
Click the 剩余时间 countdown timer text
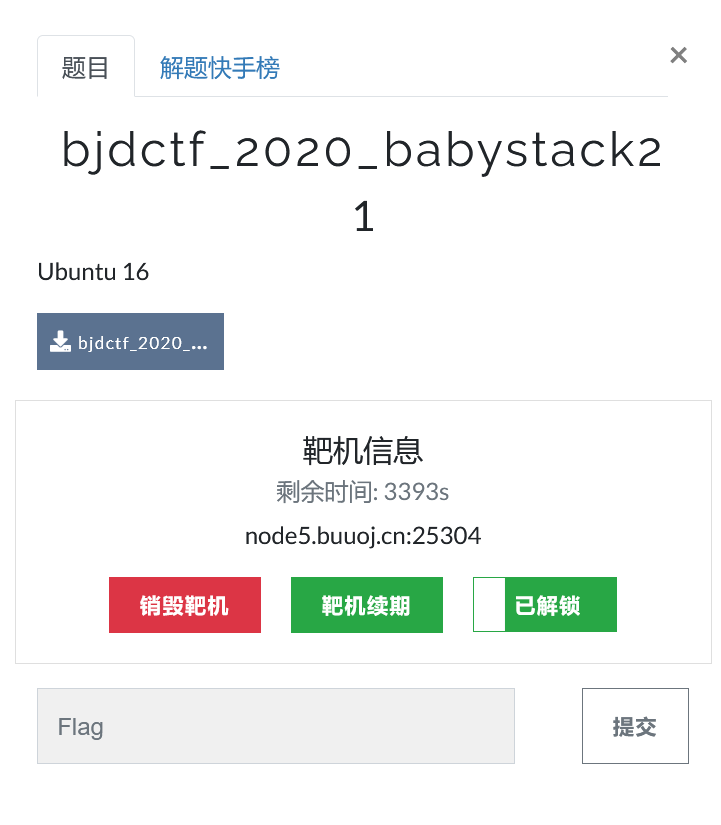coord(363,492)
